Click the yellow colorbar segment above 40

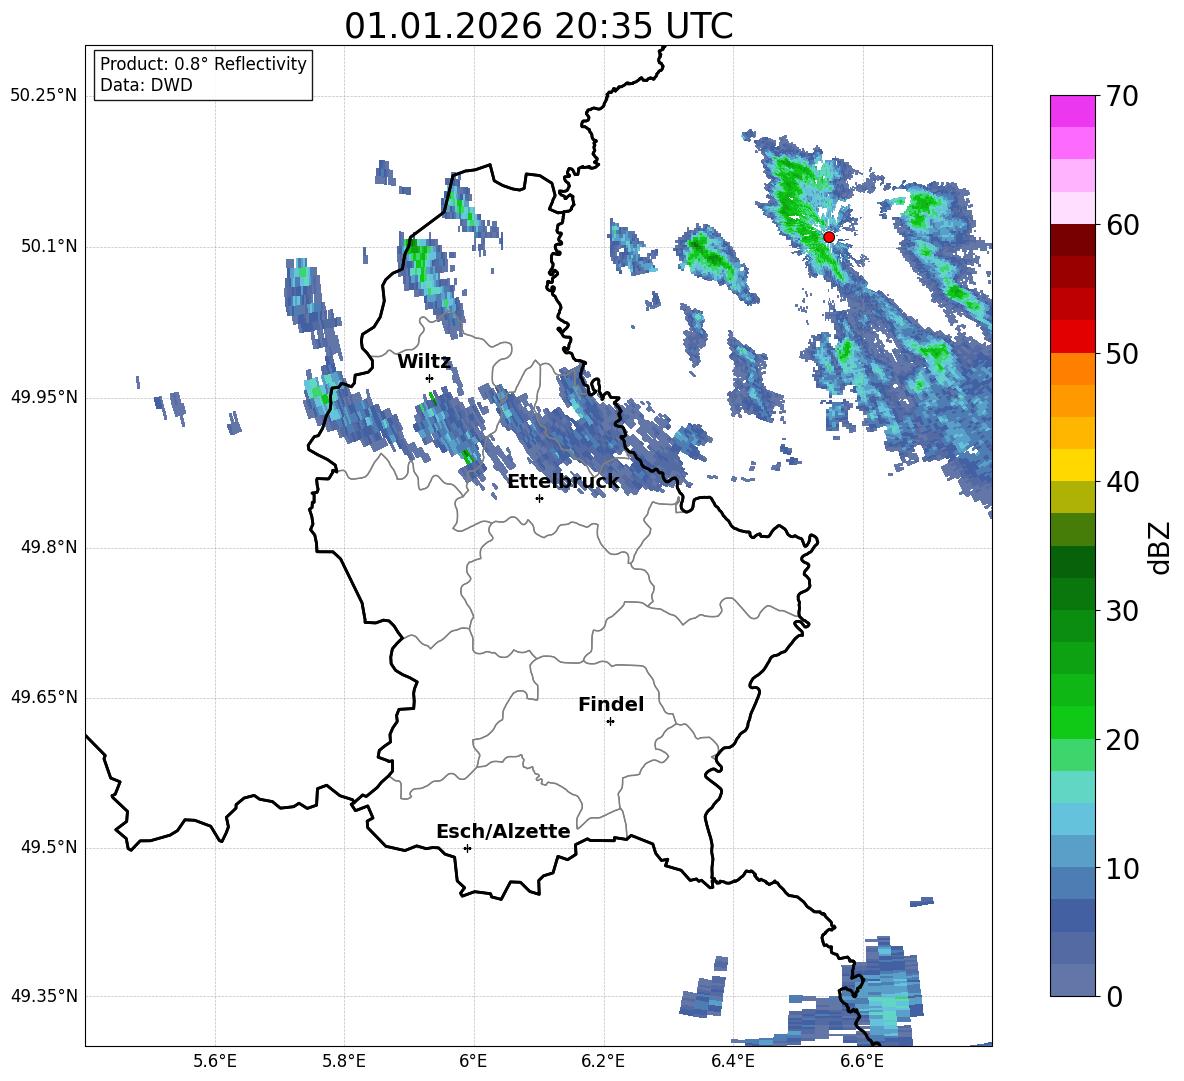coord(1072,465)
